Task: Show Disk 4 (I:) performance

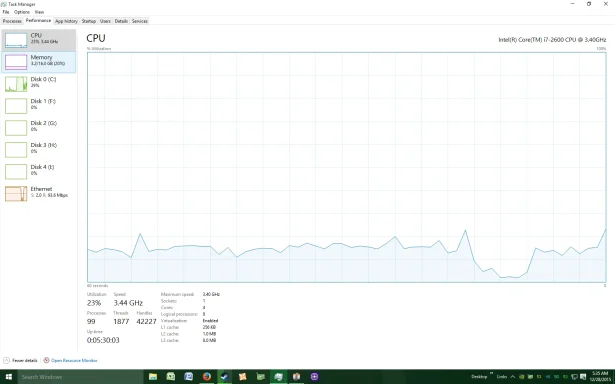Action: 38,172
